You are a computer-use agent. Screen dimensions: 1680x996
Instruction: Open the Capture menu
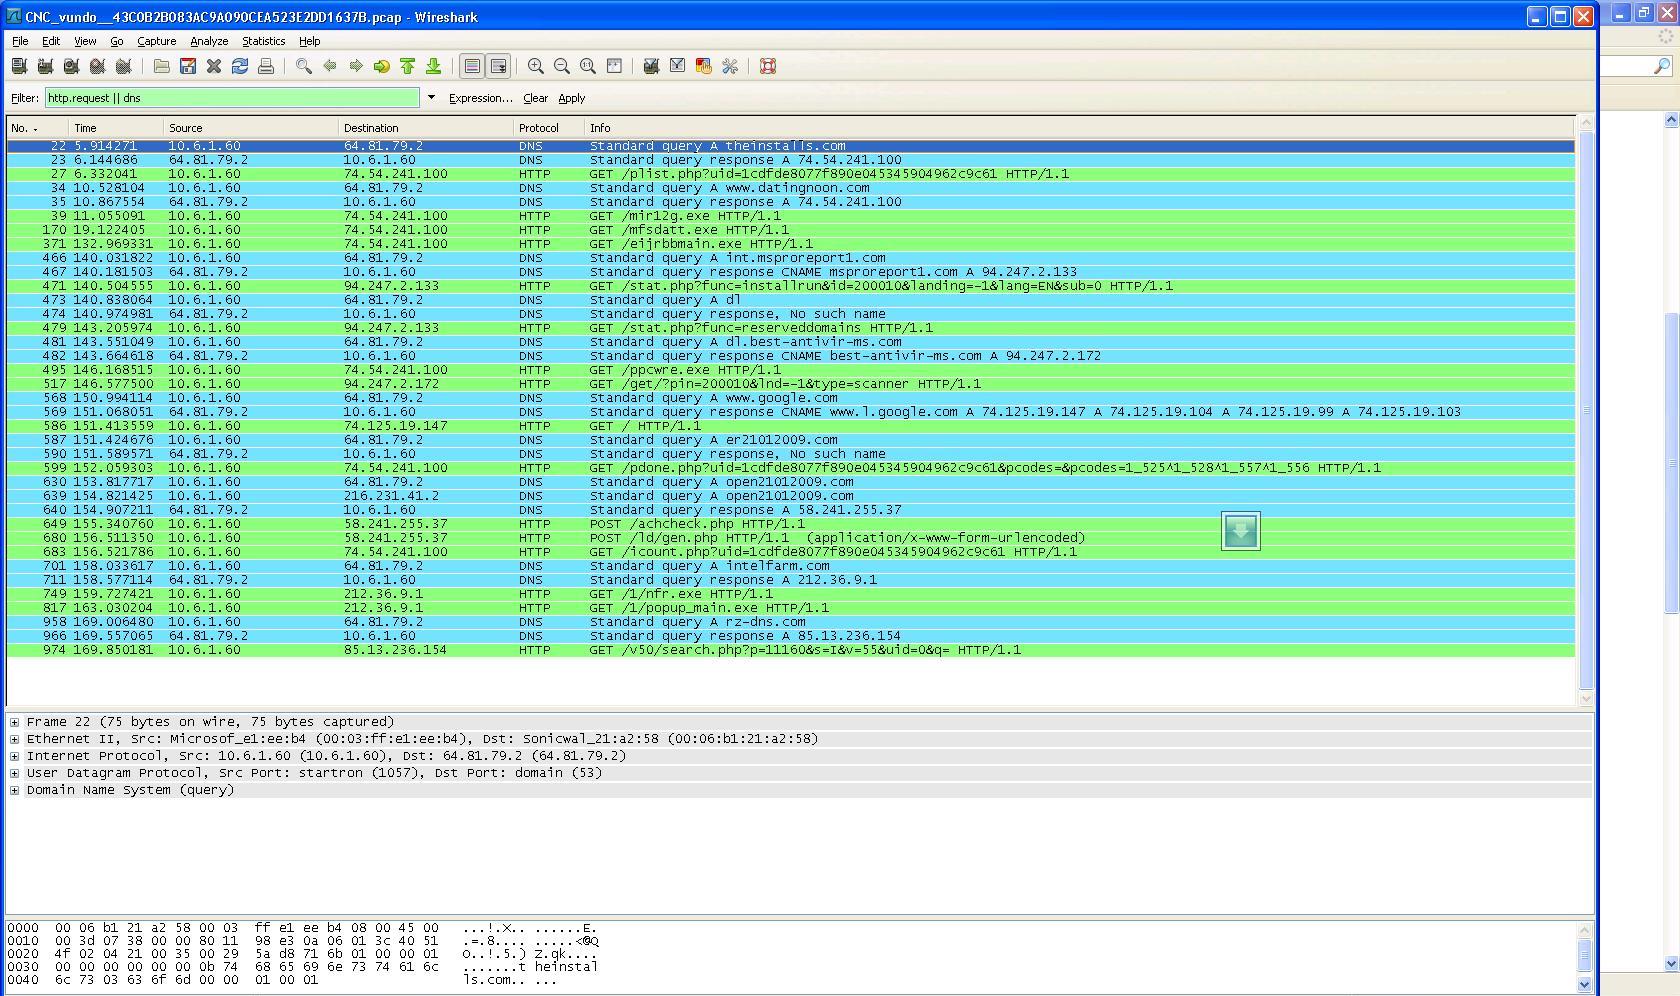pyautogui.click(x=157, y=41)
